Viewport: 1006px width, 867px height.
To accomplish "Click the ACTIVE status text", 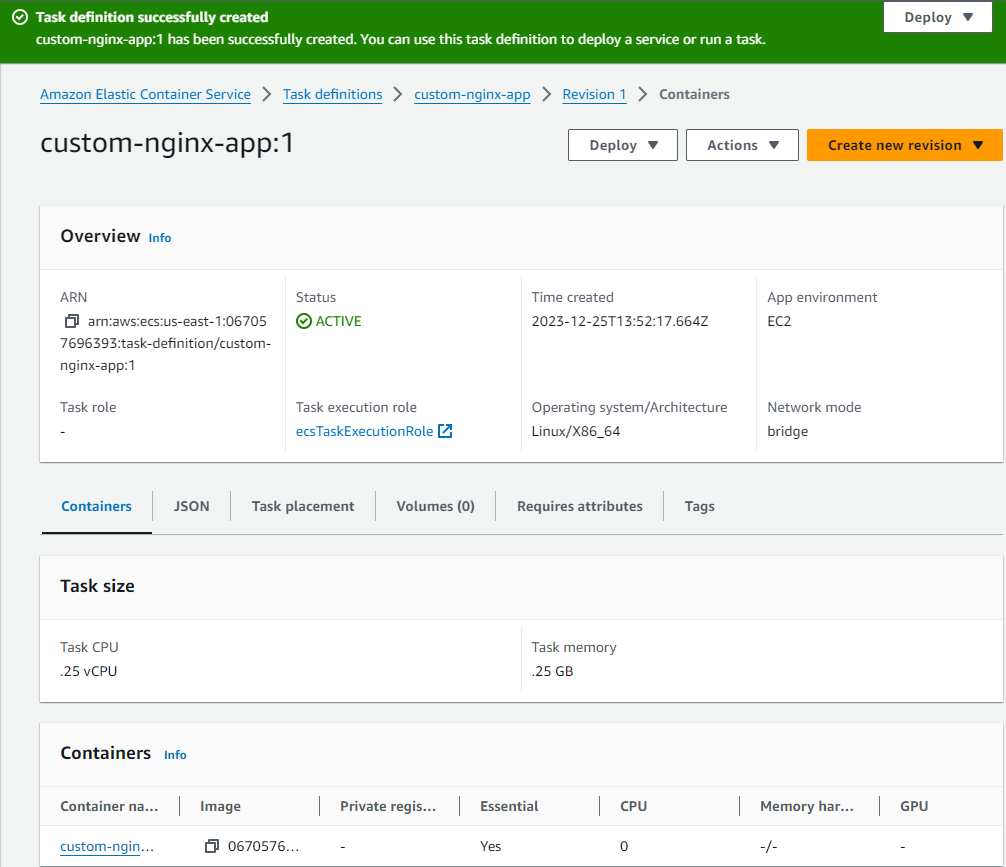I will click(339, 321).
